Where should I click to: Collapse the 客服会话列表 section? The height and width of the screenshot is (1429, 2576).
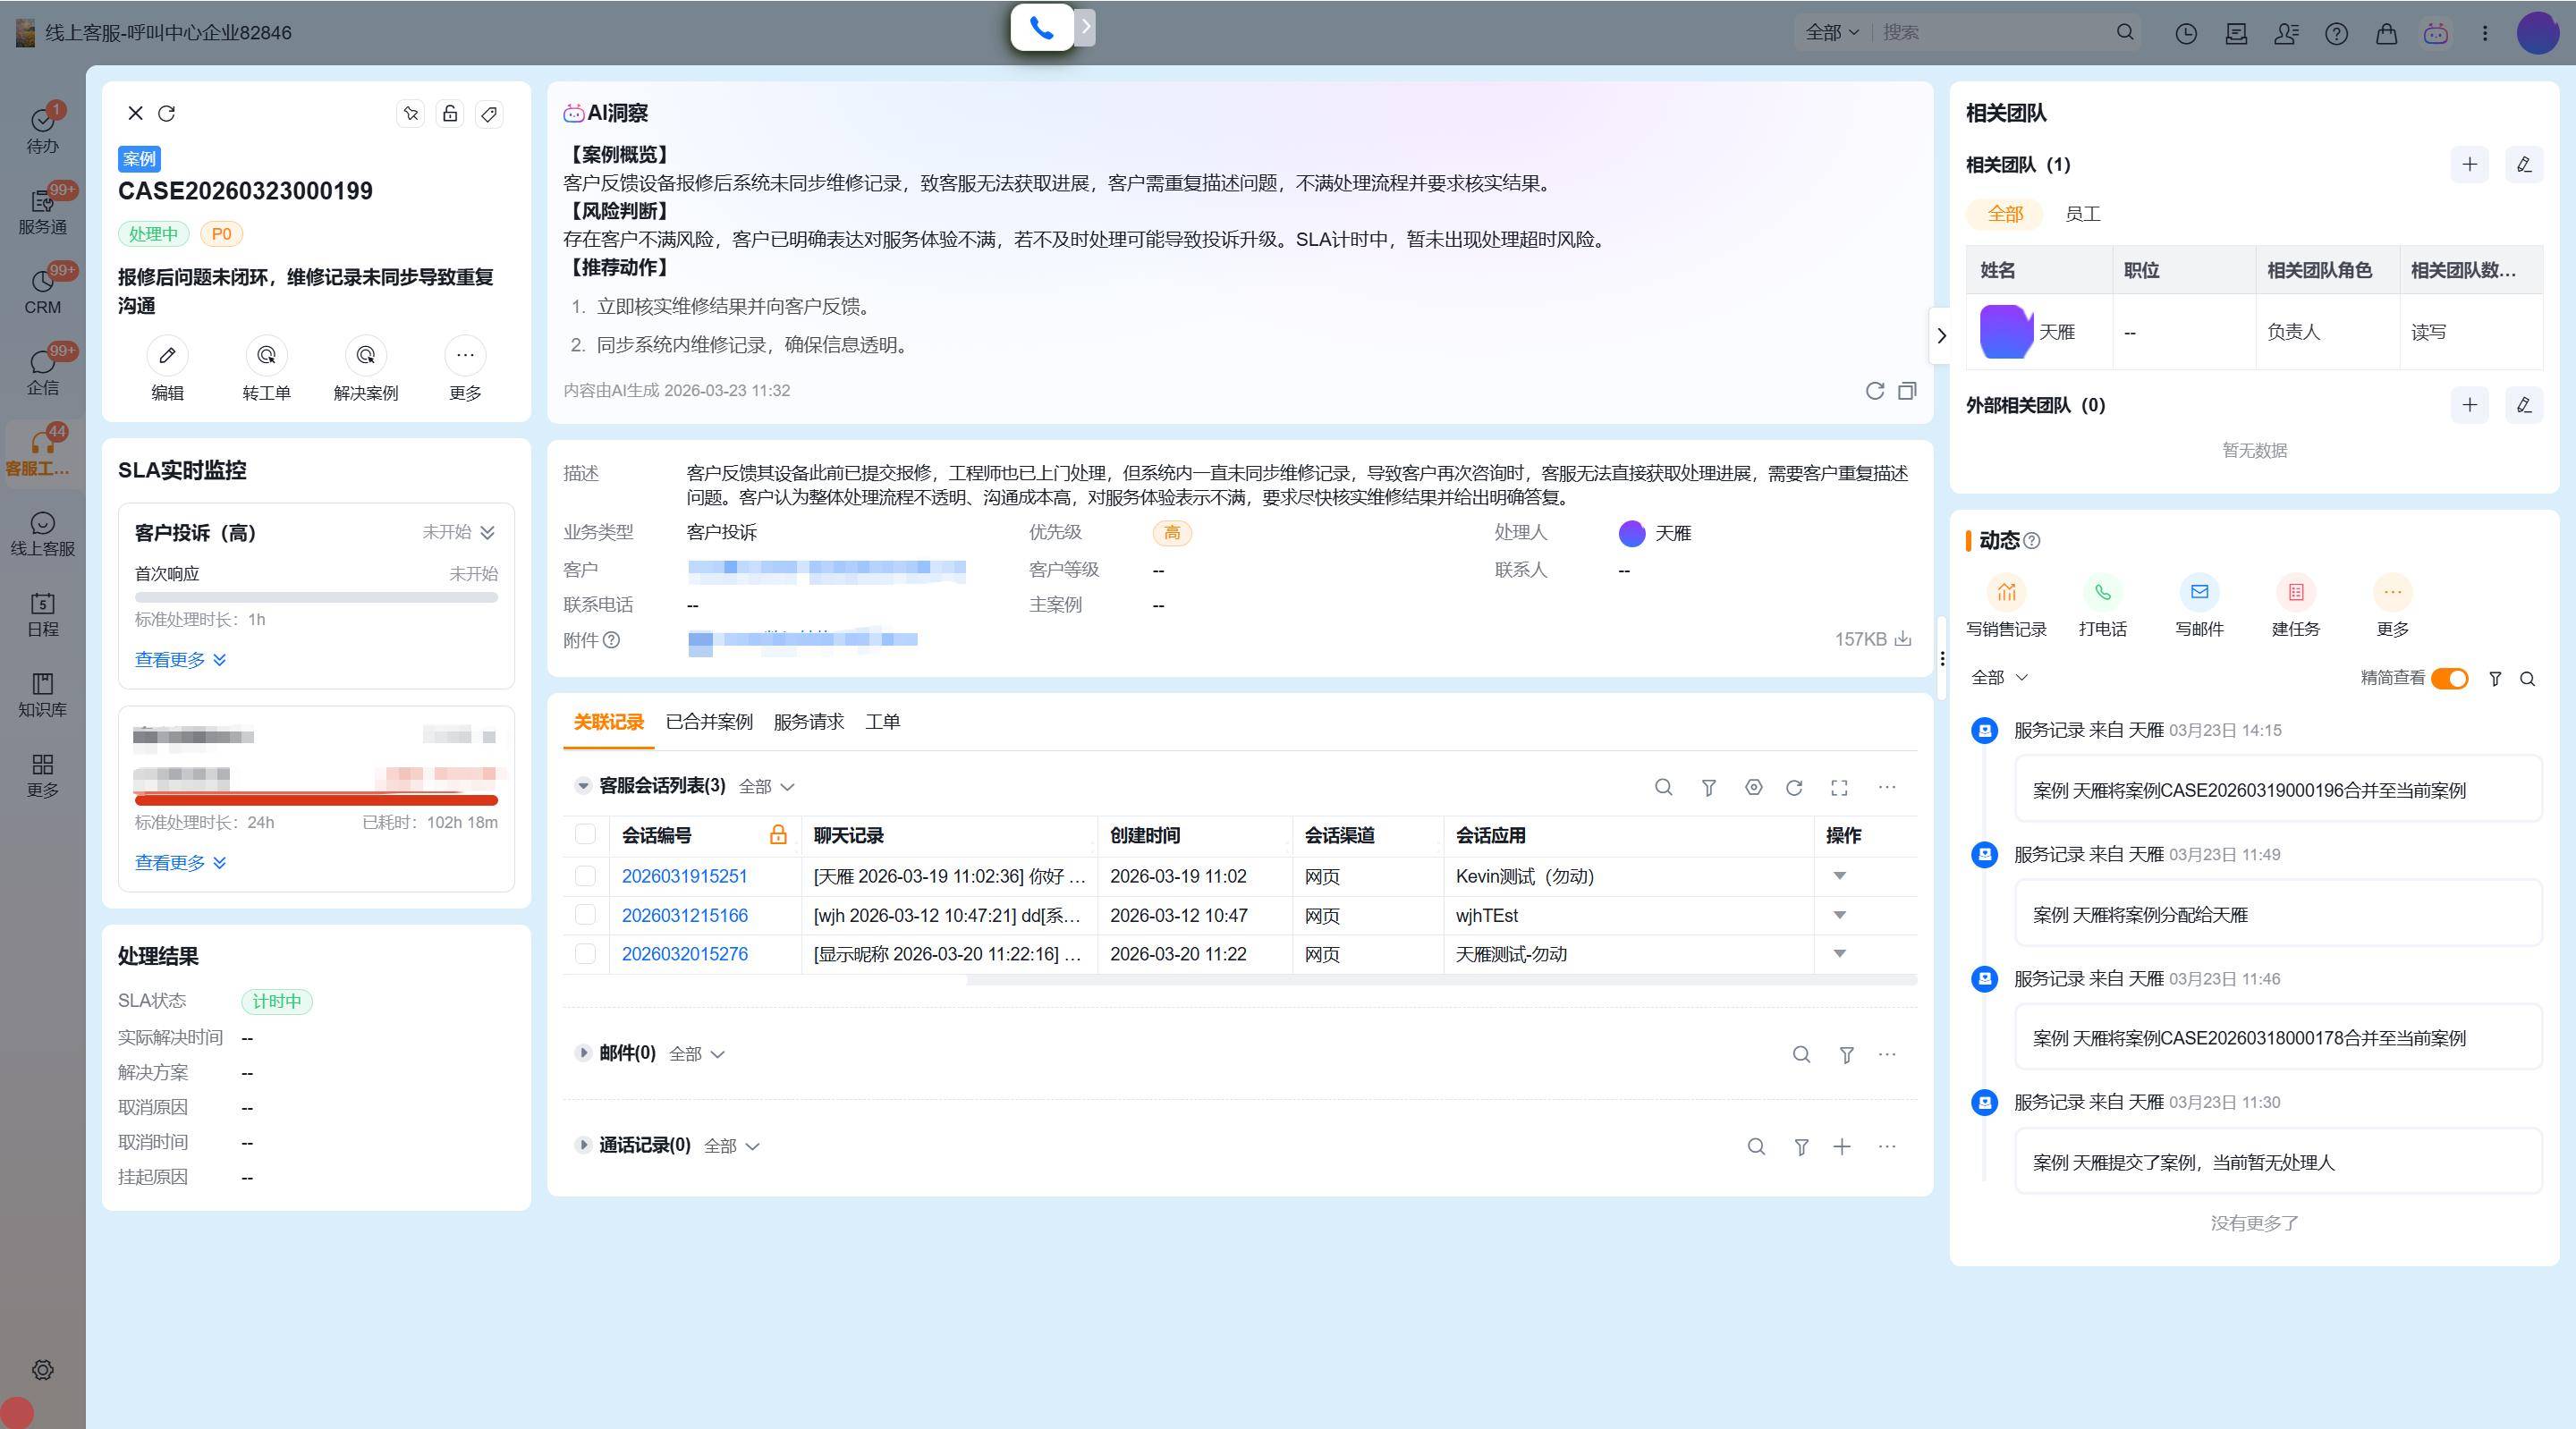pyautogui.click(x=583, y=786)
